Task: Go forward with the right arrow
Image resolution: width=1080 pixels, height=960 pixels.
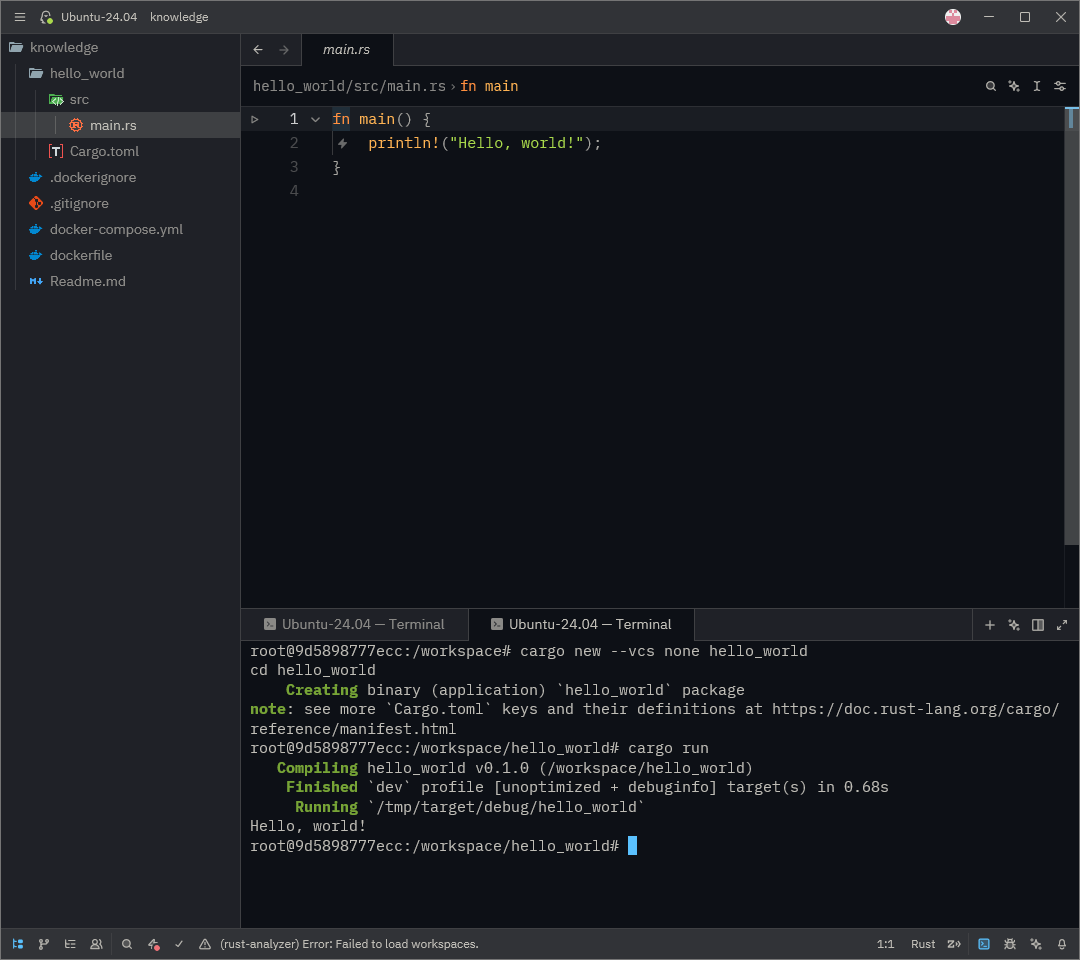Action: point(284,50)
